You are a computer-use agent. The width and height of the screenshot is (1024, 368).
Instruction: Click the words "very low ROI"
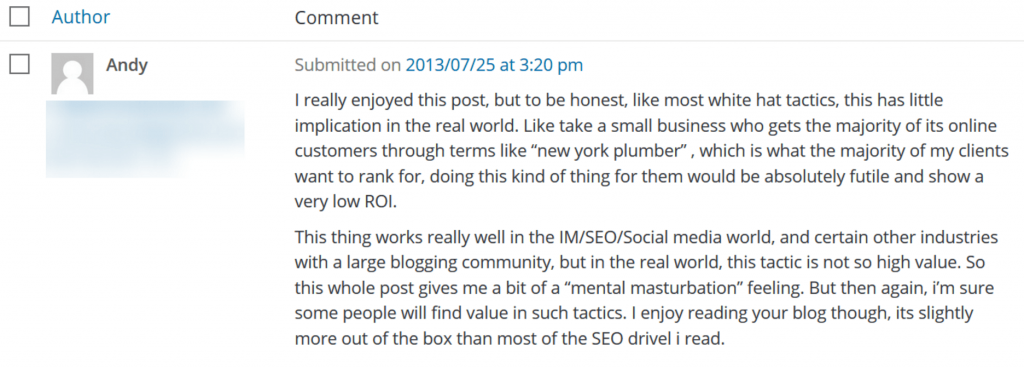[x=345, y=202]
